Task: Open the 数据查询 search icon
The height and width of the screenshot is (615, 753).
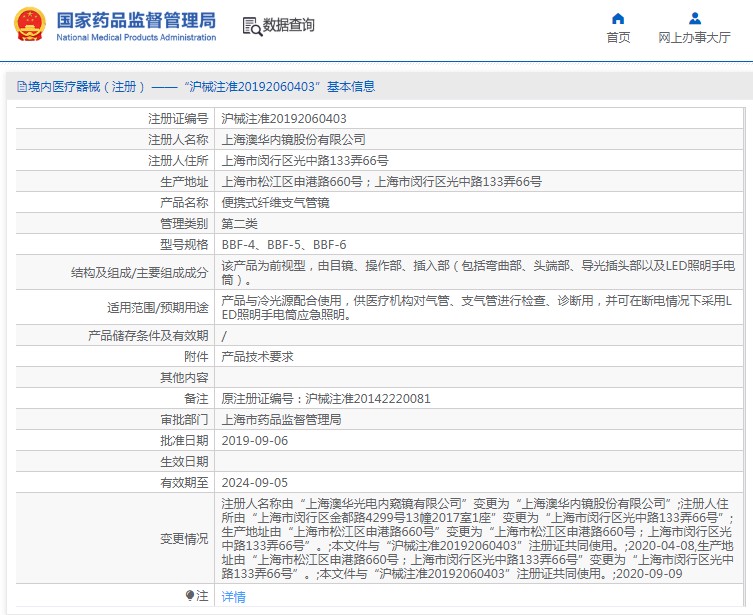Action: [x=252, y=26]
